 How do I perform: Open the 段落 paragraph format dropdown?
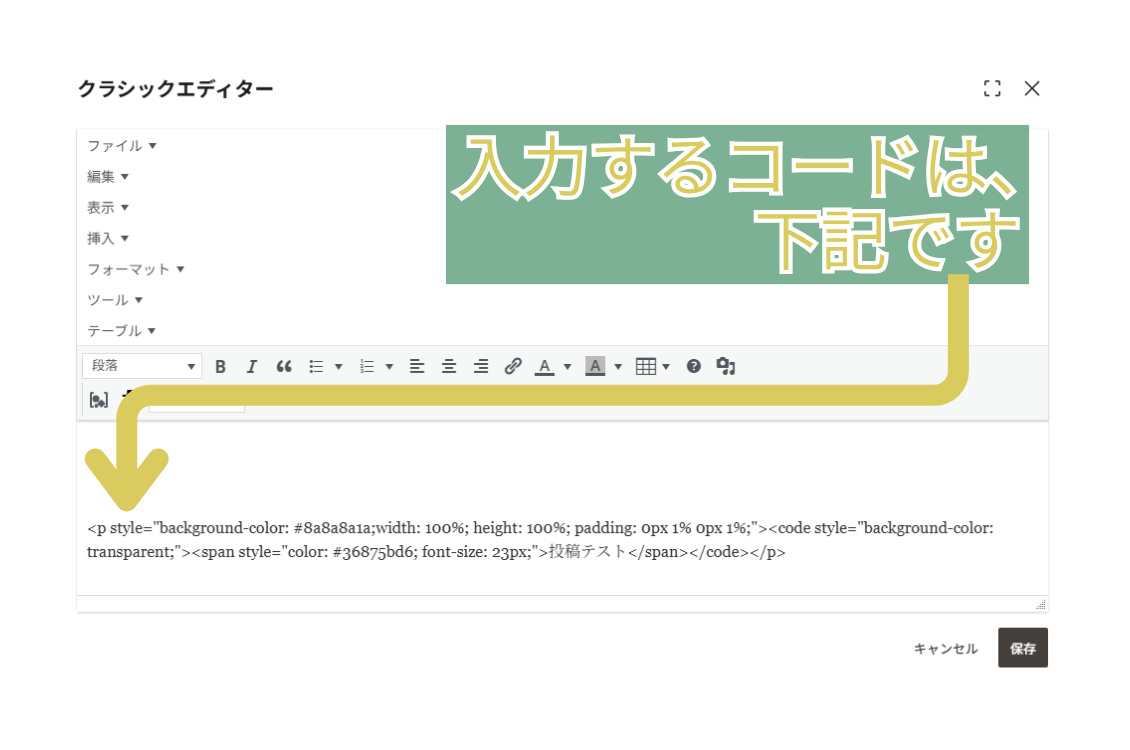point(142,366)
